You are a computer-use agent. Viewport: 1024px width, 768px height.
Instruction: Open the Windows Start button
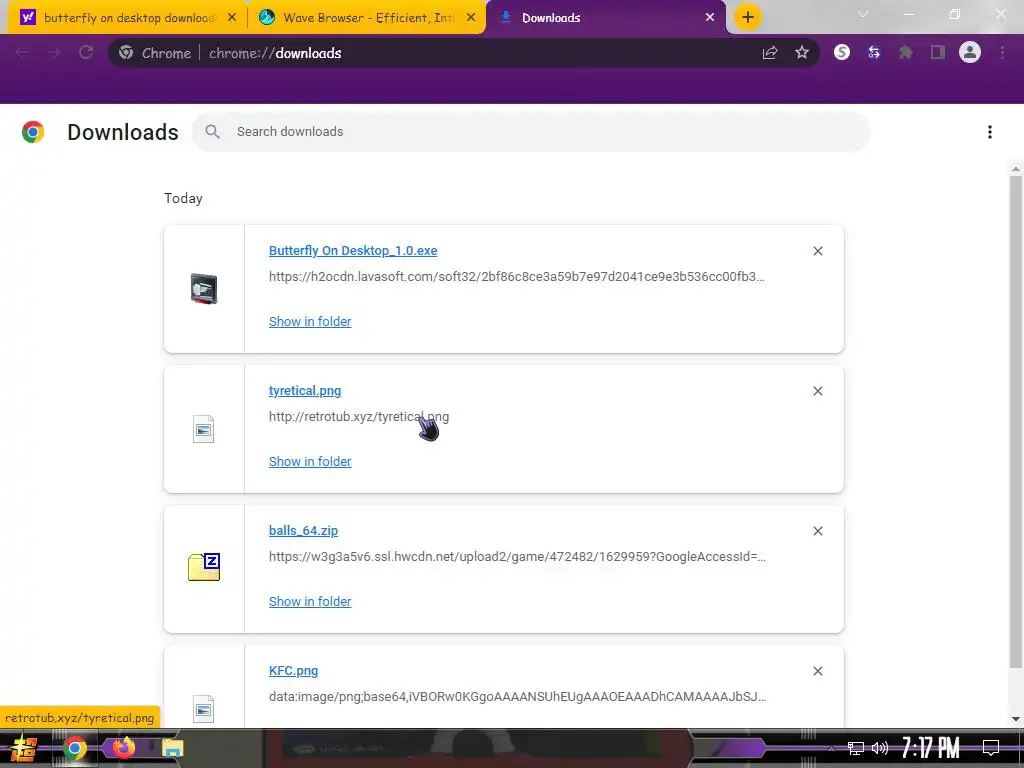(x=24, y=748)
